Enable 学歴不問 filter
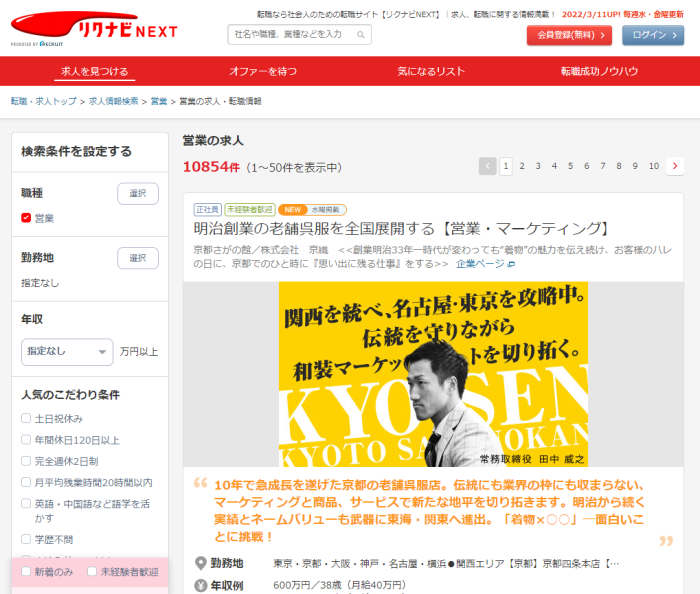This screenshot has width=700, height=594. point(26,539)
